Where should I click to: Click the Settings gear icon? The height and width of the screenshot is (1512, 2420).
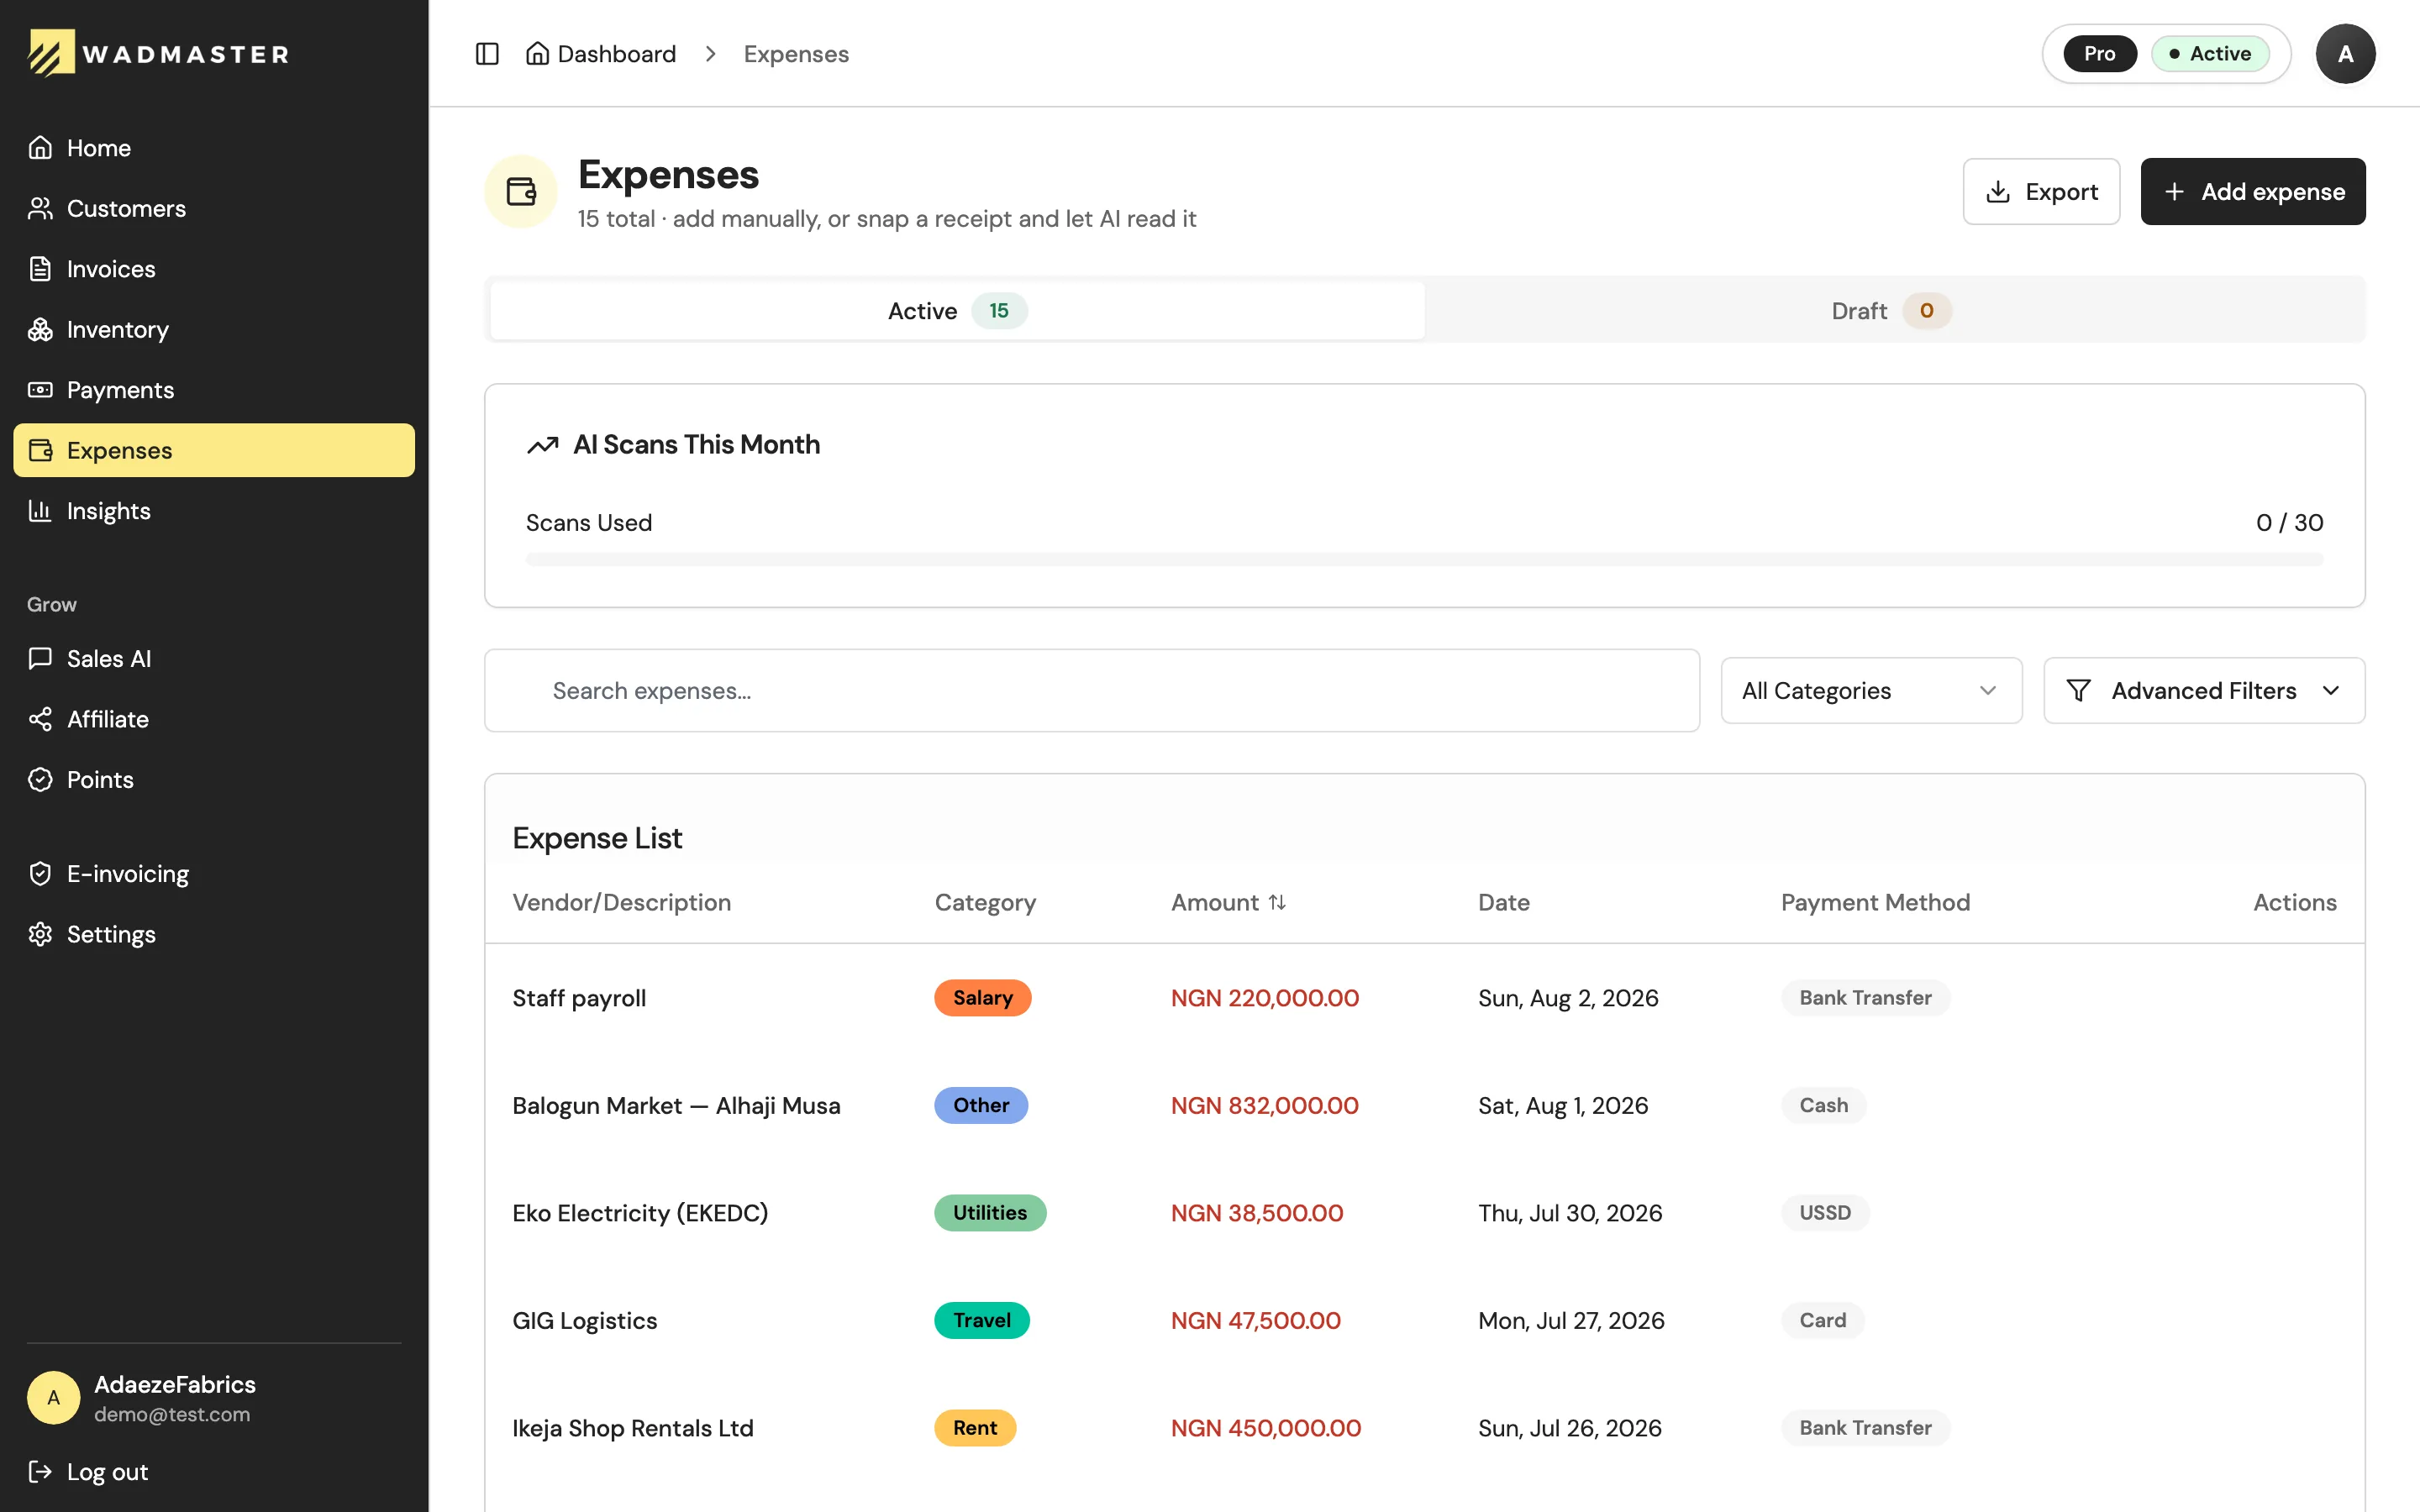point(40,934)
